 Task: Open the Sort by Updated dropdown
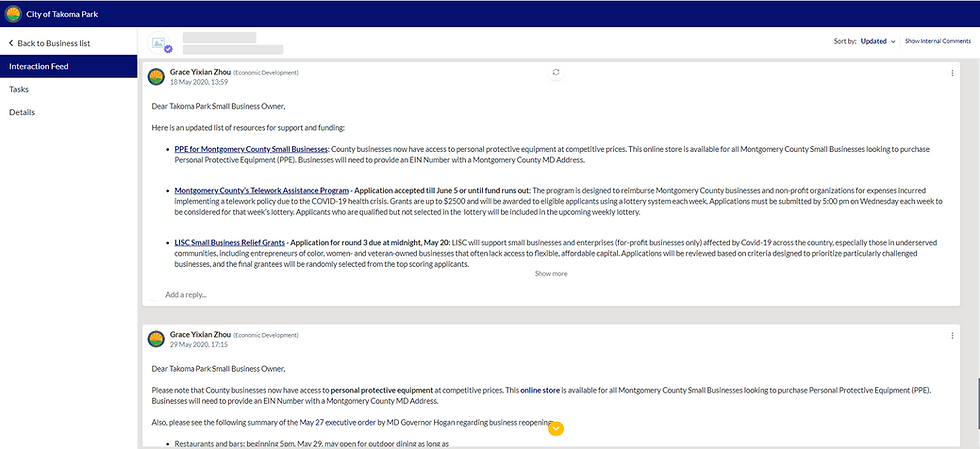(x=878, y=41)
